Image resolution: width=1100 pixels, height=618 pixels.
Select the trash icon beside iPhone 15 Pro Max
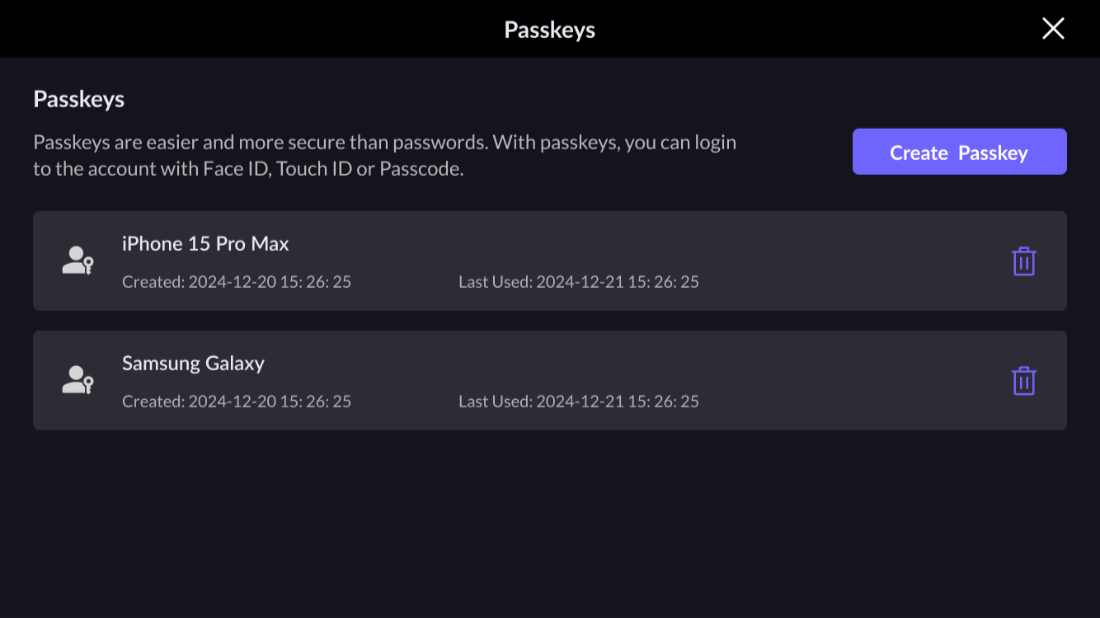(1023, 261)
